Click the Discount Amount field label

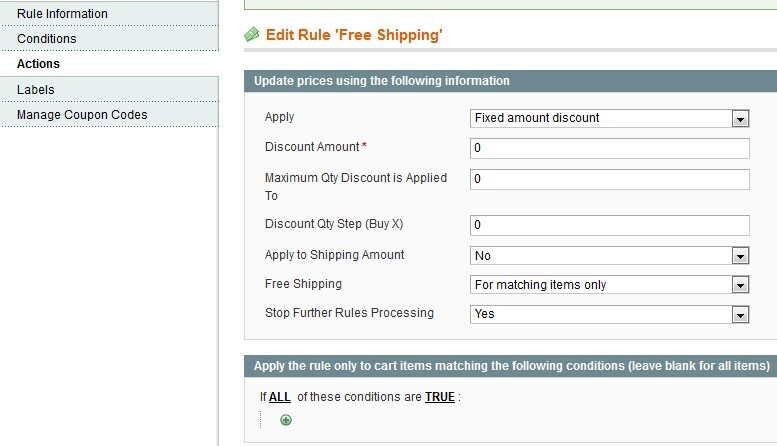click(312, 148)
